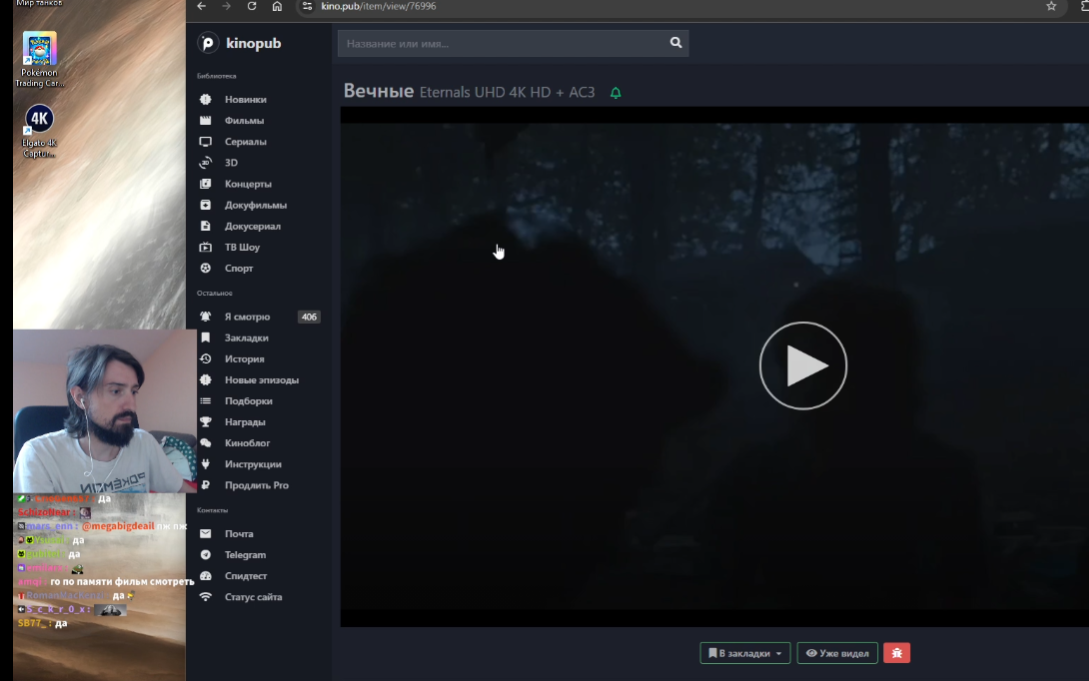
Task: Play the Eternals video
Action: [803, 366]
